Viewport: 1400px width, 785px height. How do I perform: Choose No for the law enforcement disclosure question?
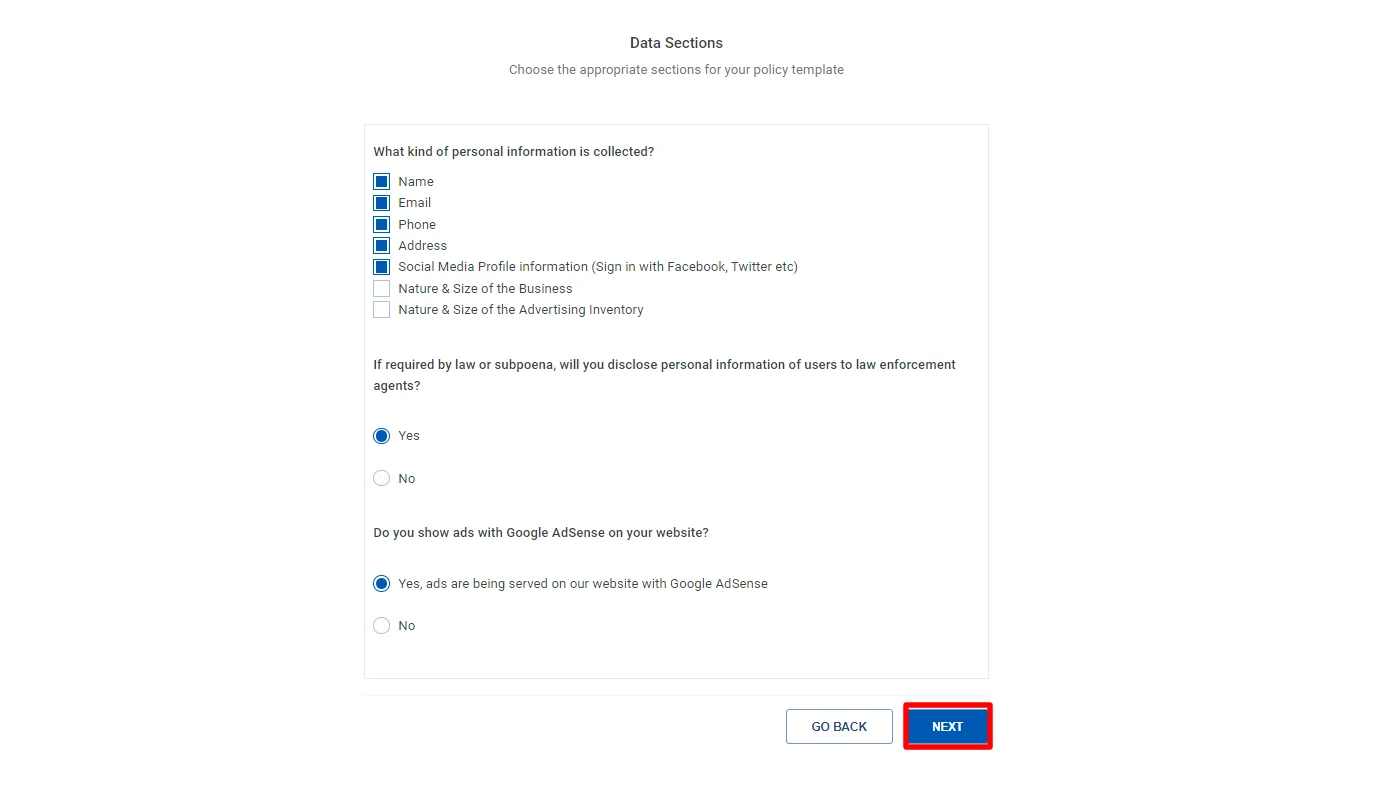pyautogui.click(x=381, y=478)
